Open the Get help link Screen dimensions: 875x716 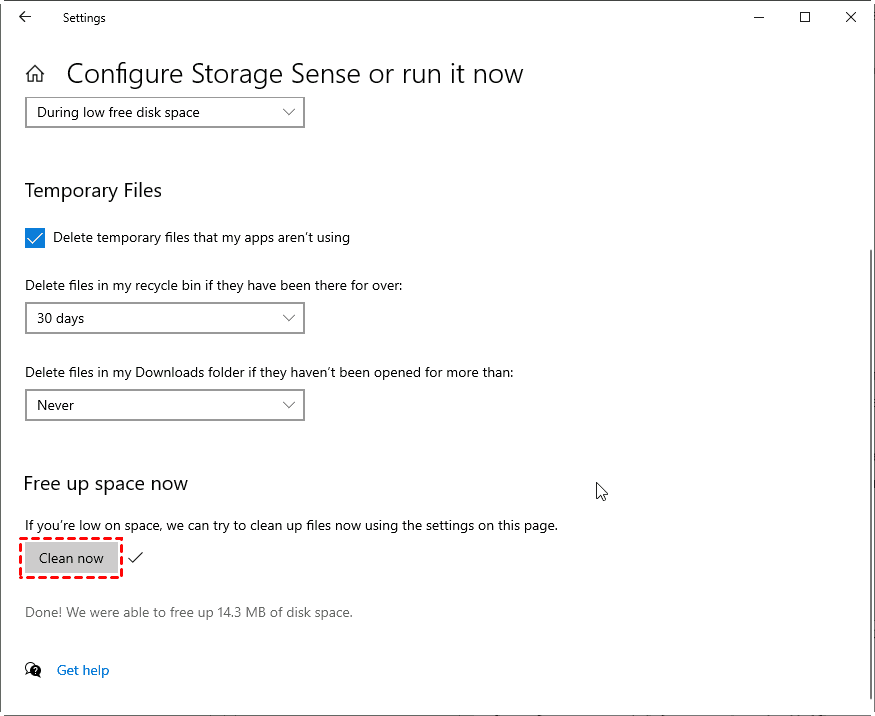[82, 670]
